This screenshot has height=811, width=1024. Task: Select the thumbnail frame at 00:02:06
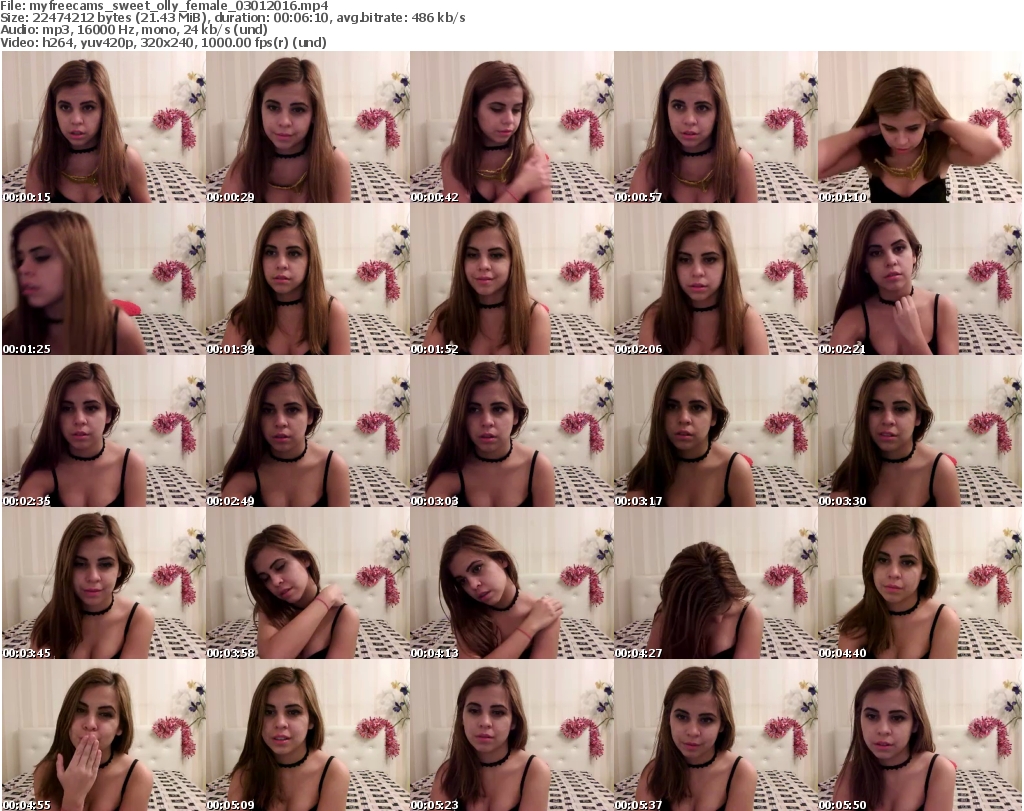pos(716,279)
